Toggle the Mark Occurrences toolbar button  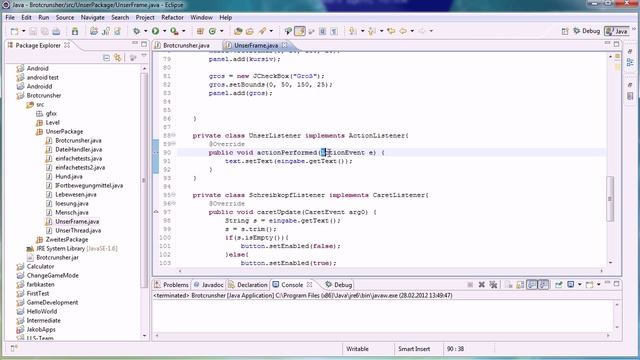pos(300,31)
